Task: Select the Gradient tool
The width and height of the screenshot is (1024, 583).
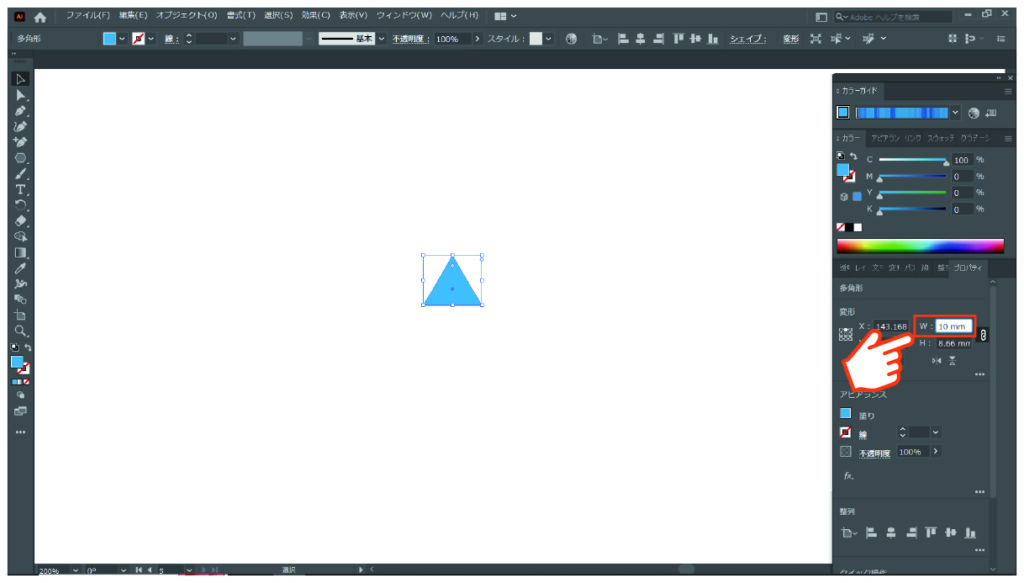Action: pyautogui.click(x=20, y=253)
